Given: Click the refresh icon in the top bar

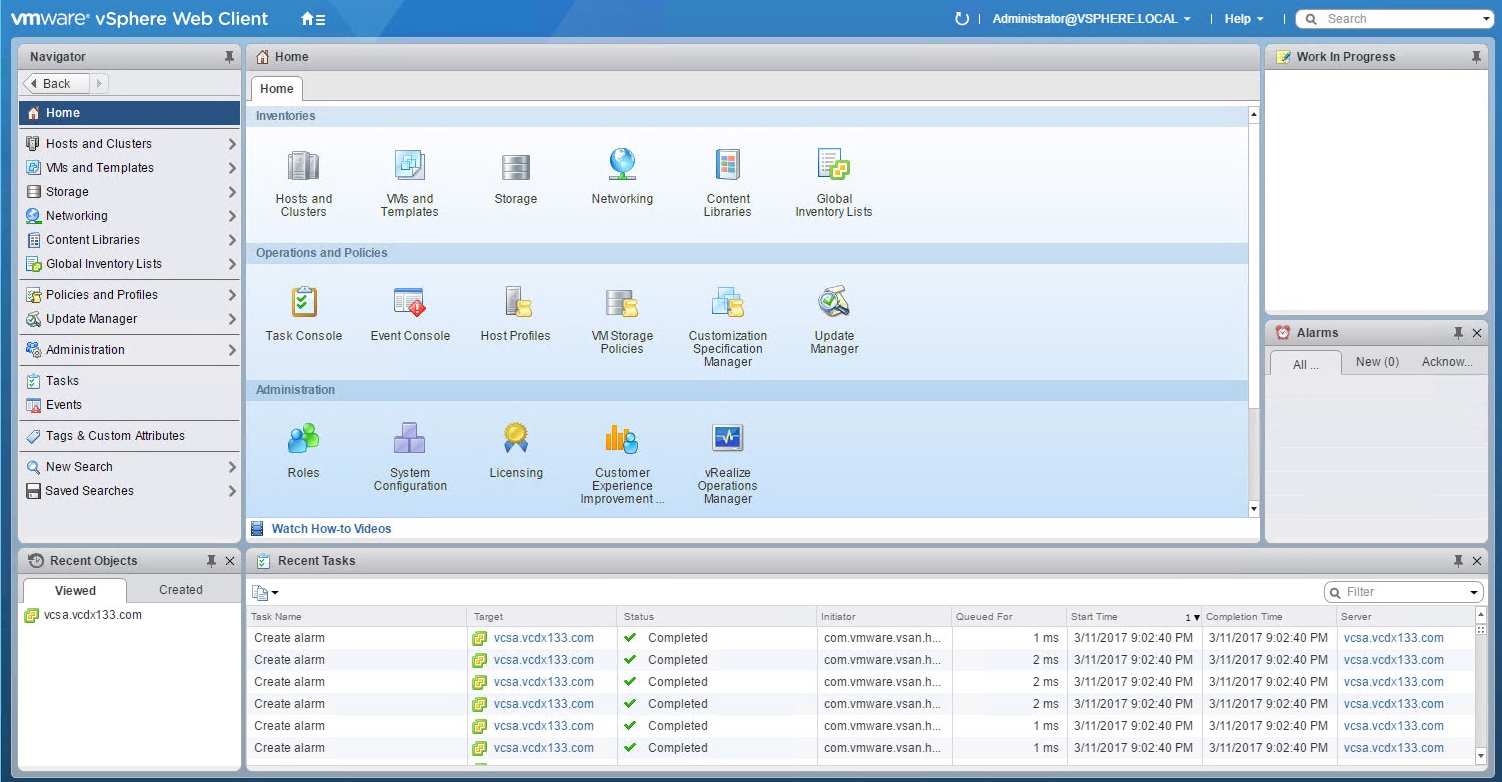Looking at the screenshot, I should [962, 19].
